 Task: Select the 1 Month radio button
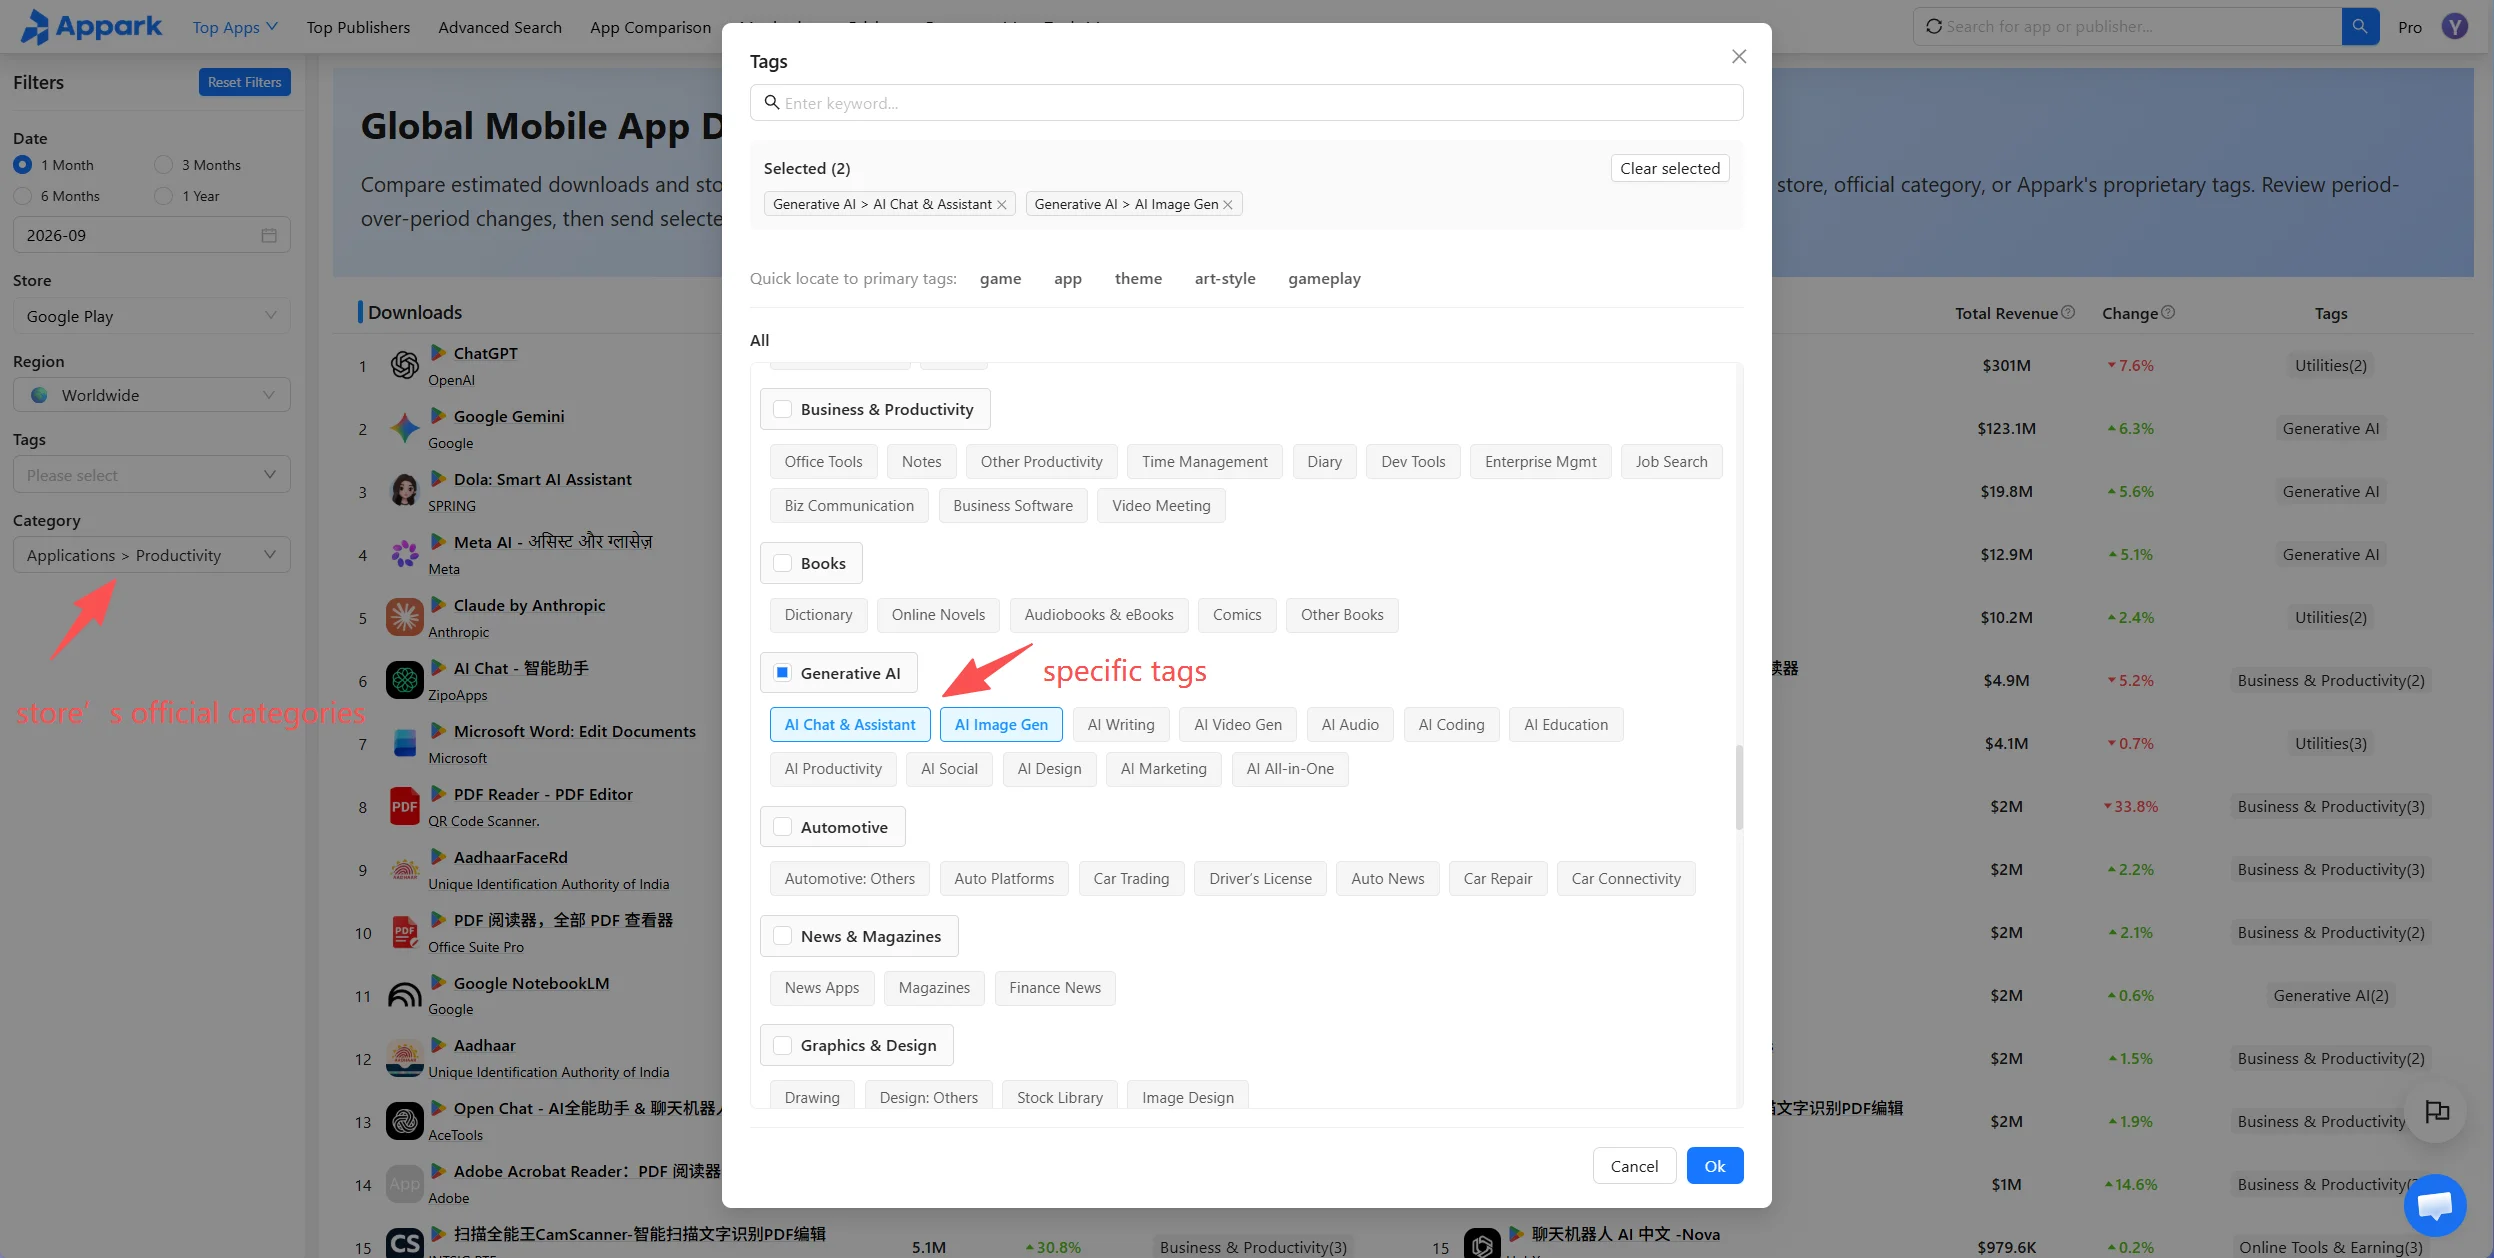(23, 165)
